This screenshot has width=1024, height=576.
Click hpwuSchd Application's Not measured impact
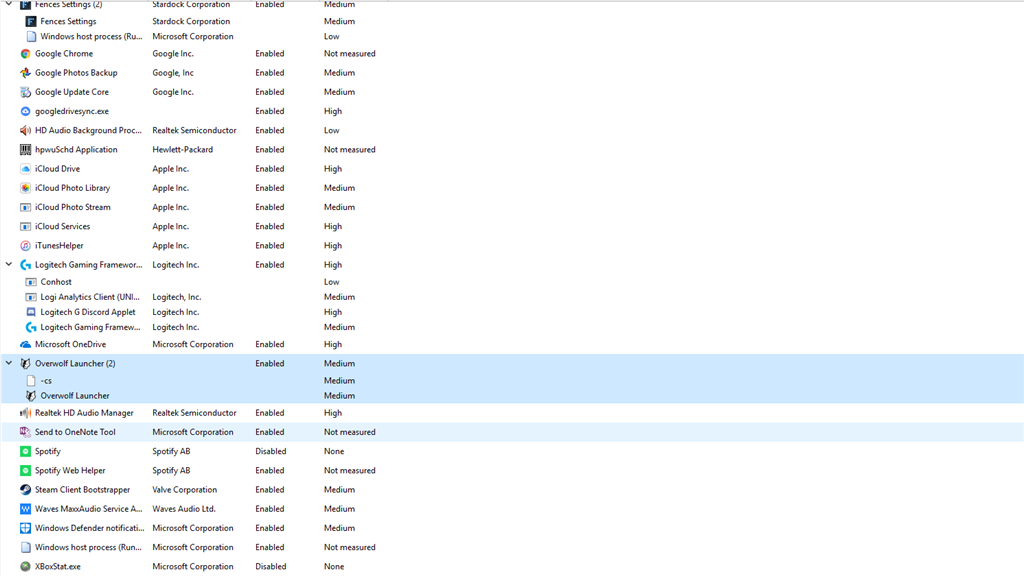point(349,150)
